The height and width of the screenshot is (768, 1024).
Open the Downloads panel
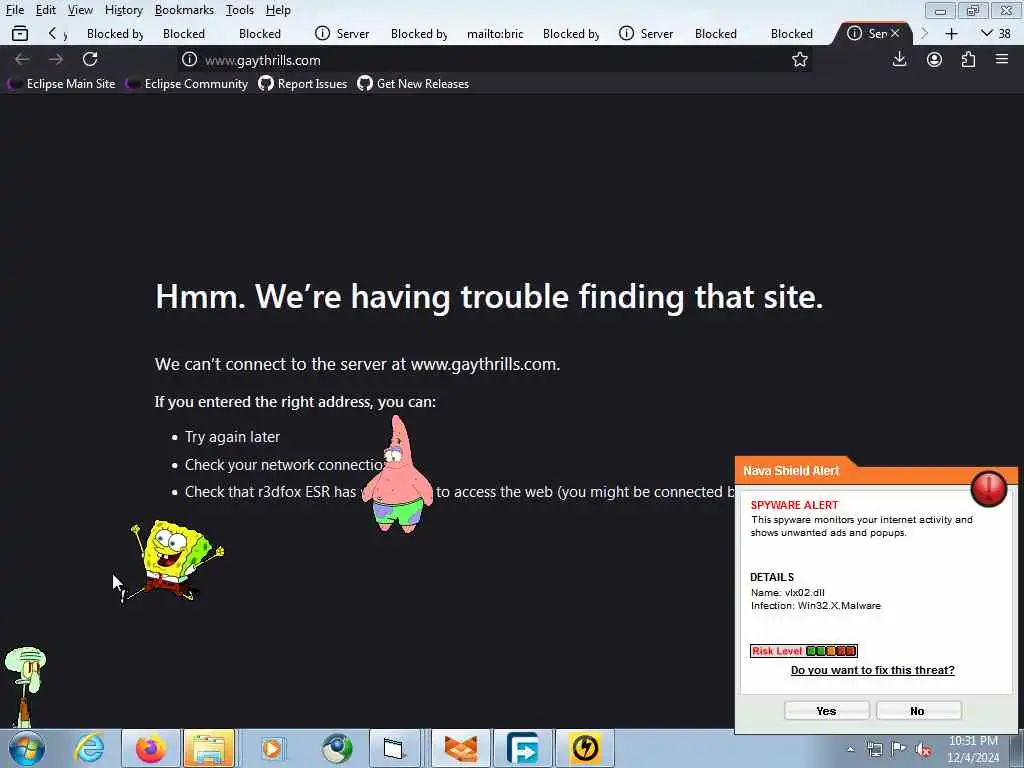899,59
